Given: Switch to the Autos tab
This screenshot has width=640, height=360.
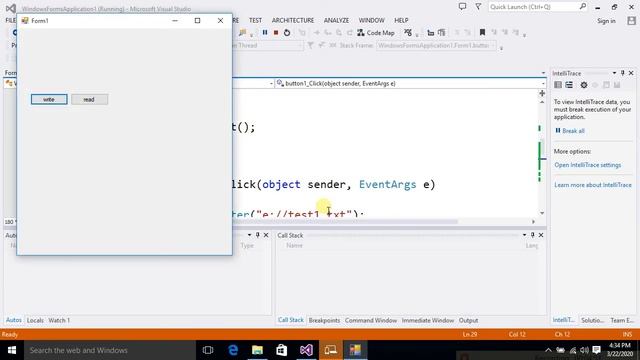Looking at the screenshot, I should click(13, 320).
